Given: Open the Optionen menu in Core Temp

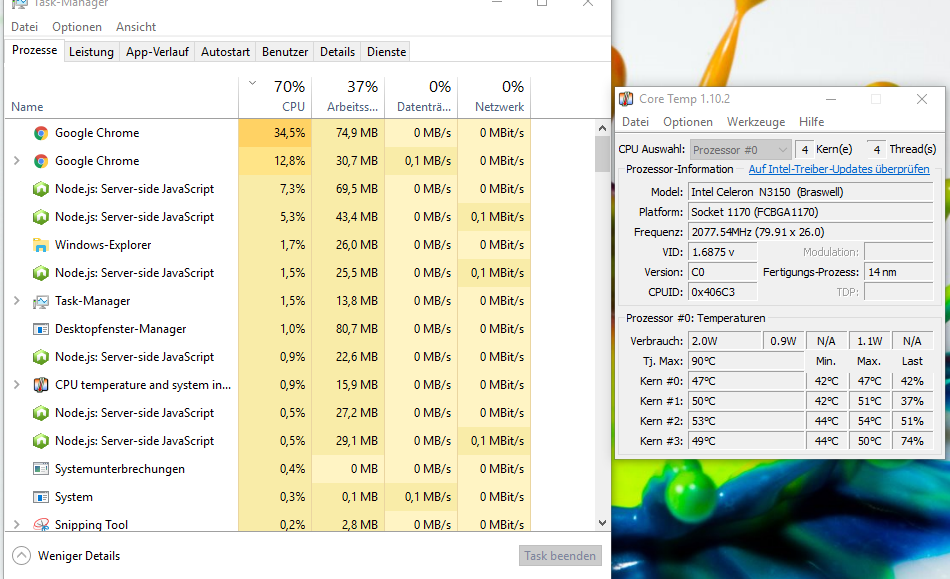Looking at the screenshot, I should pos(688,122).
